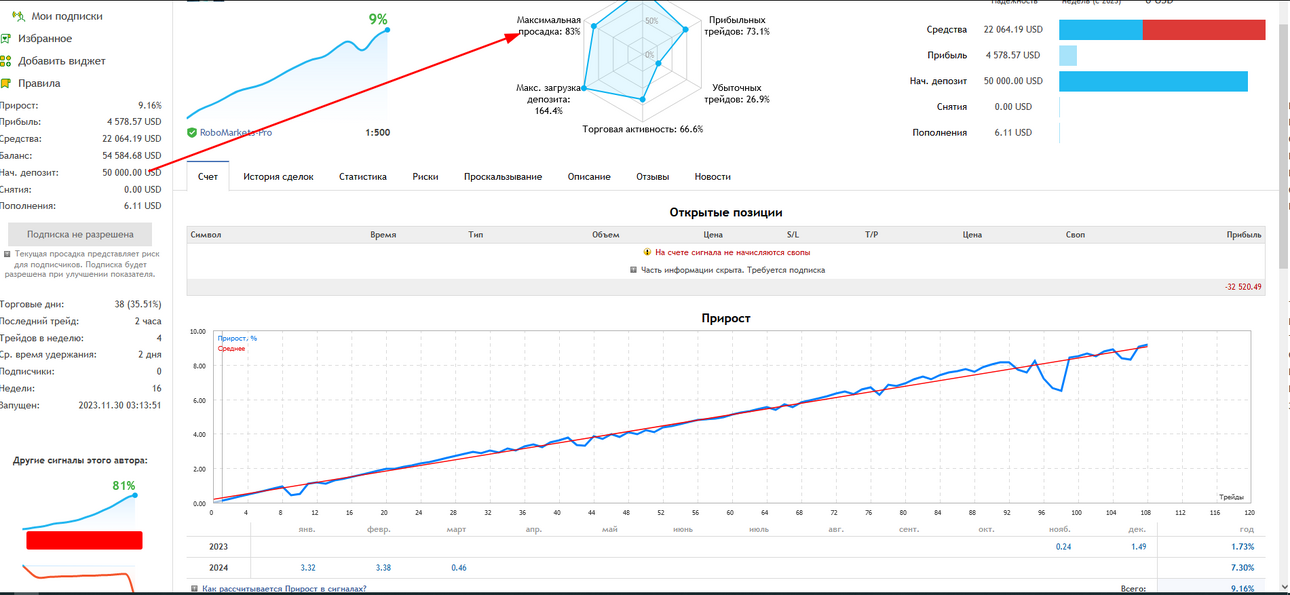Click the 'Торговые дни: 38 (35.51%)' row

80,304
